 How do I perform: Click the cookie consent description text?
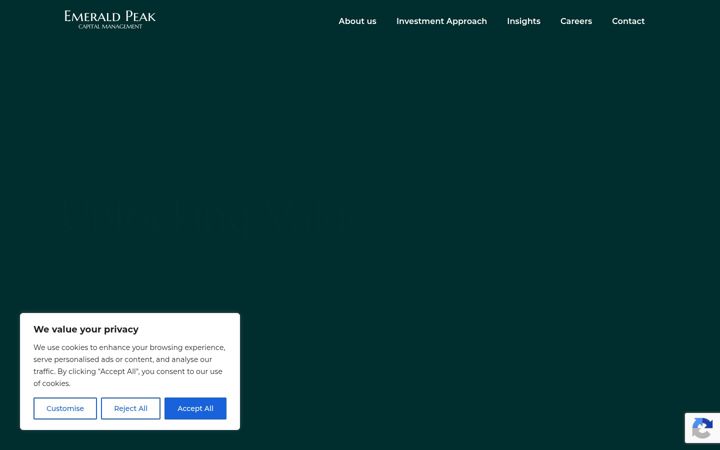(129, 366)
